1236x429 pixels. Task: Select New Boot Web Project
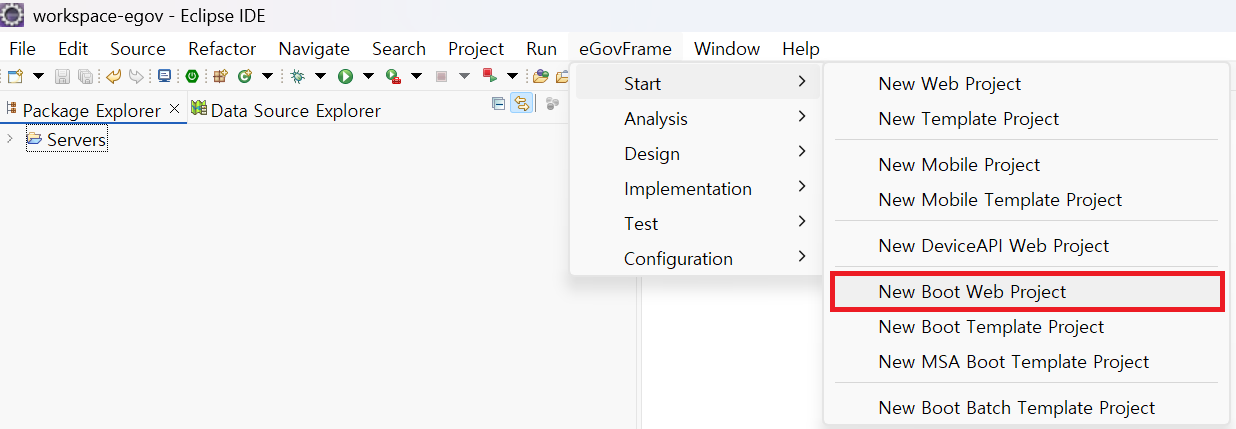972,292
